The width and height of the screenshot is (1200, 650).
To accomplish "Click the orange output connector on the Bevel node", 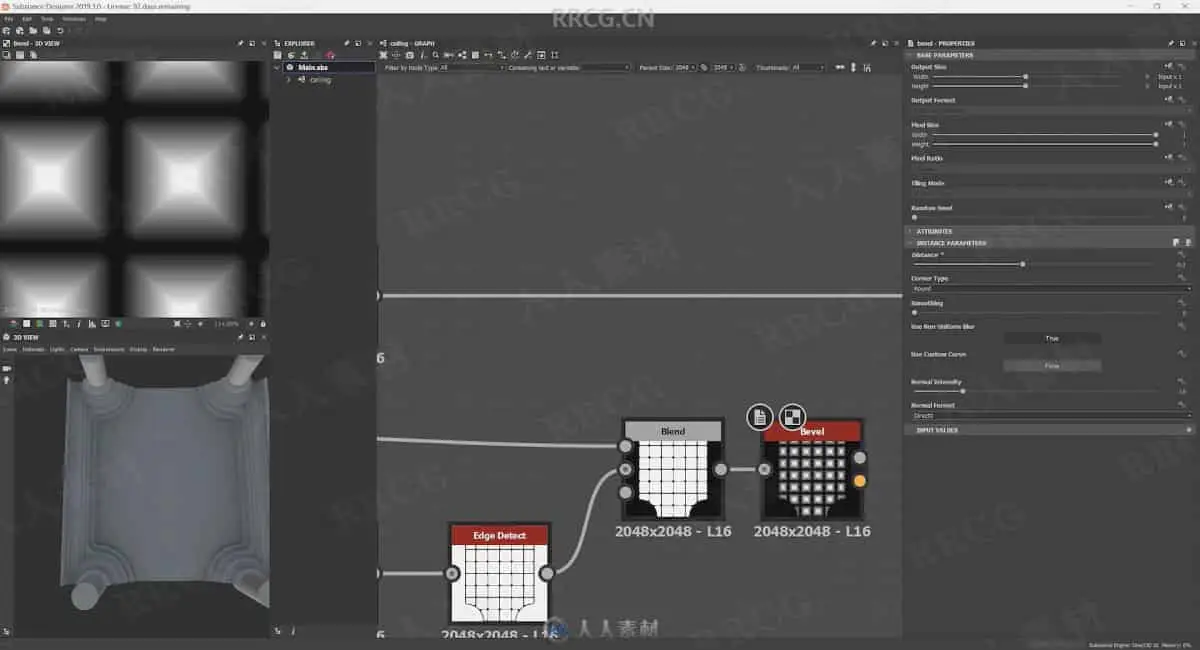I will (x=859, y=482).
